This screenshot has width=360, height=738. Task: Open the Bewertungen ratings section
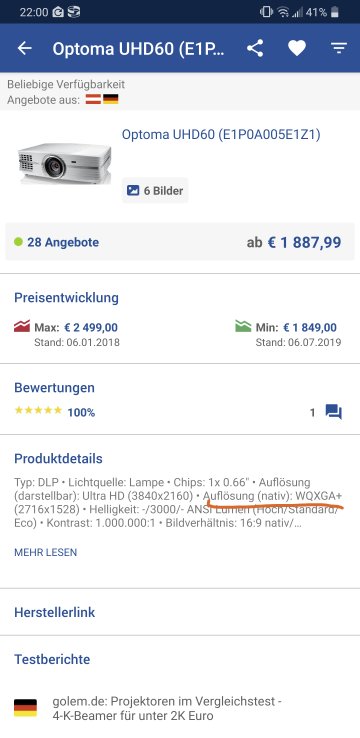click(x=55, y=388)
